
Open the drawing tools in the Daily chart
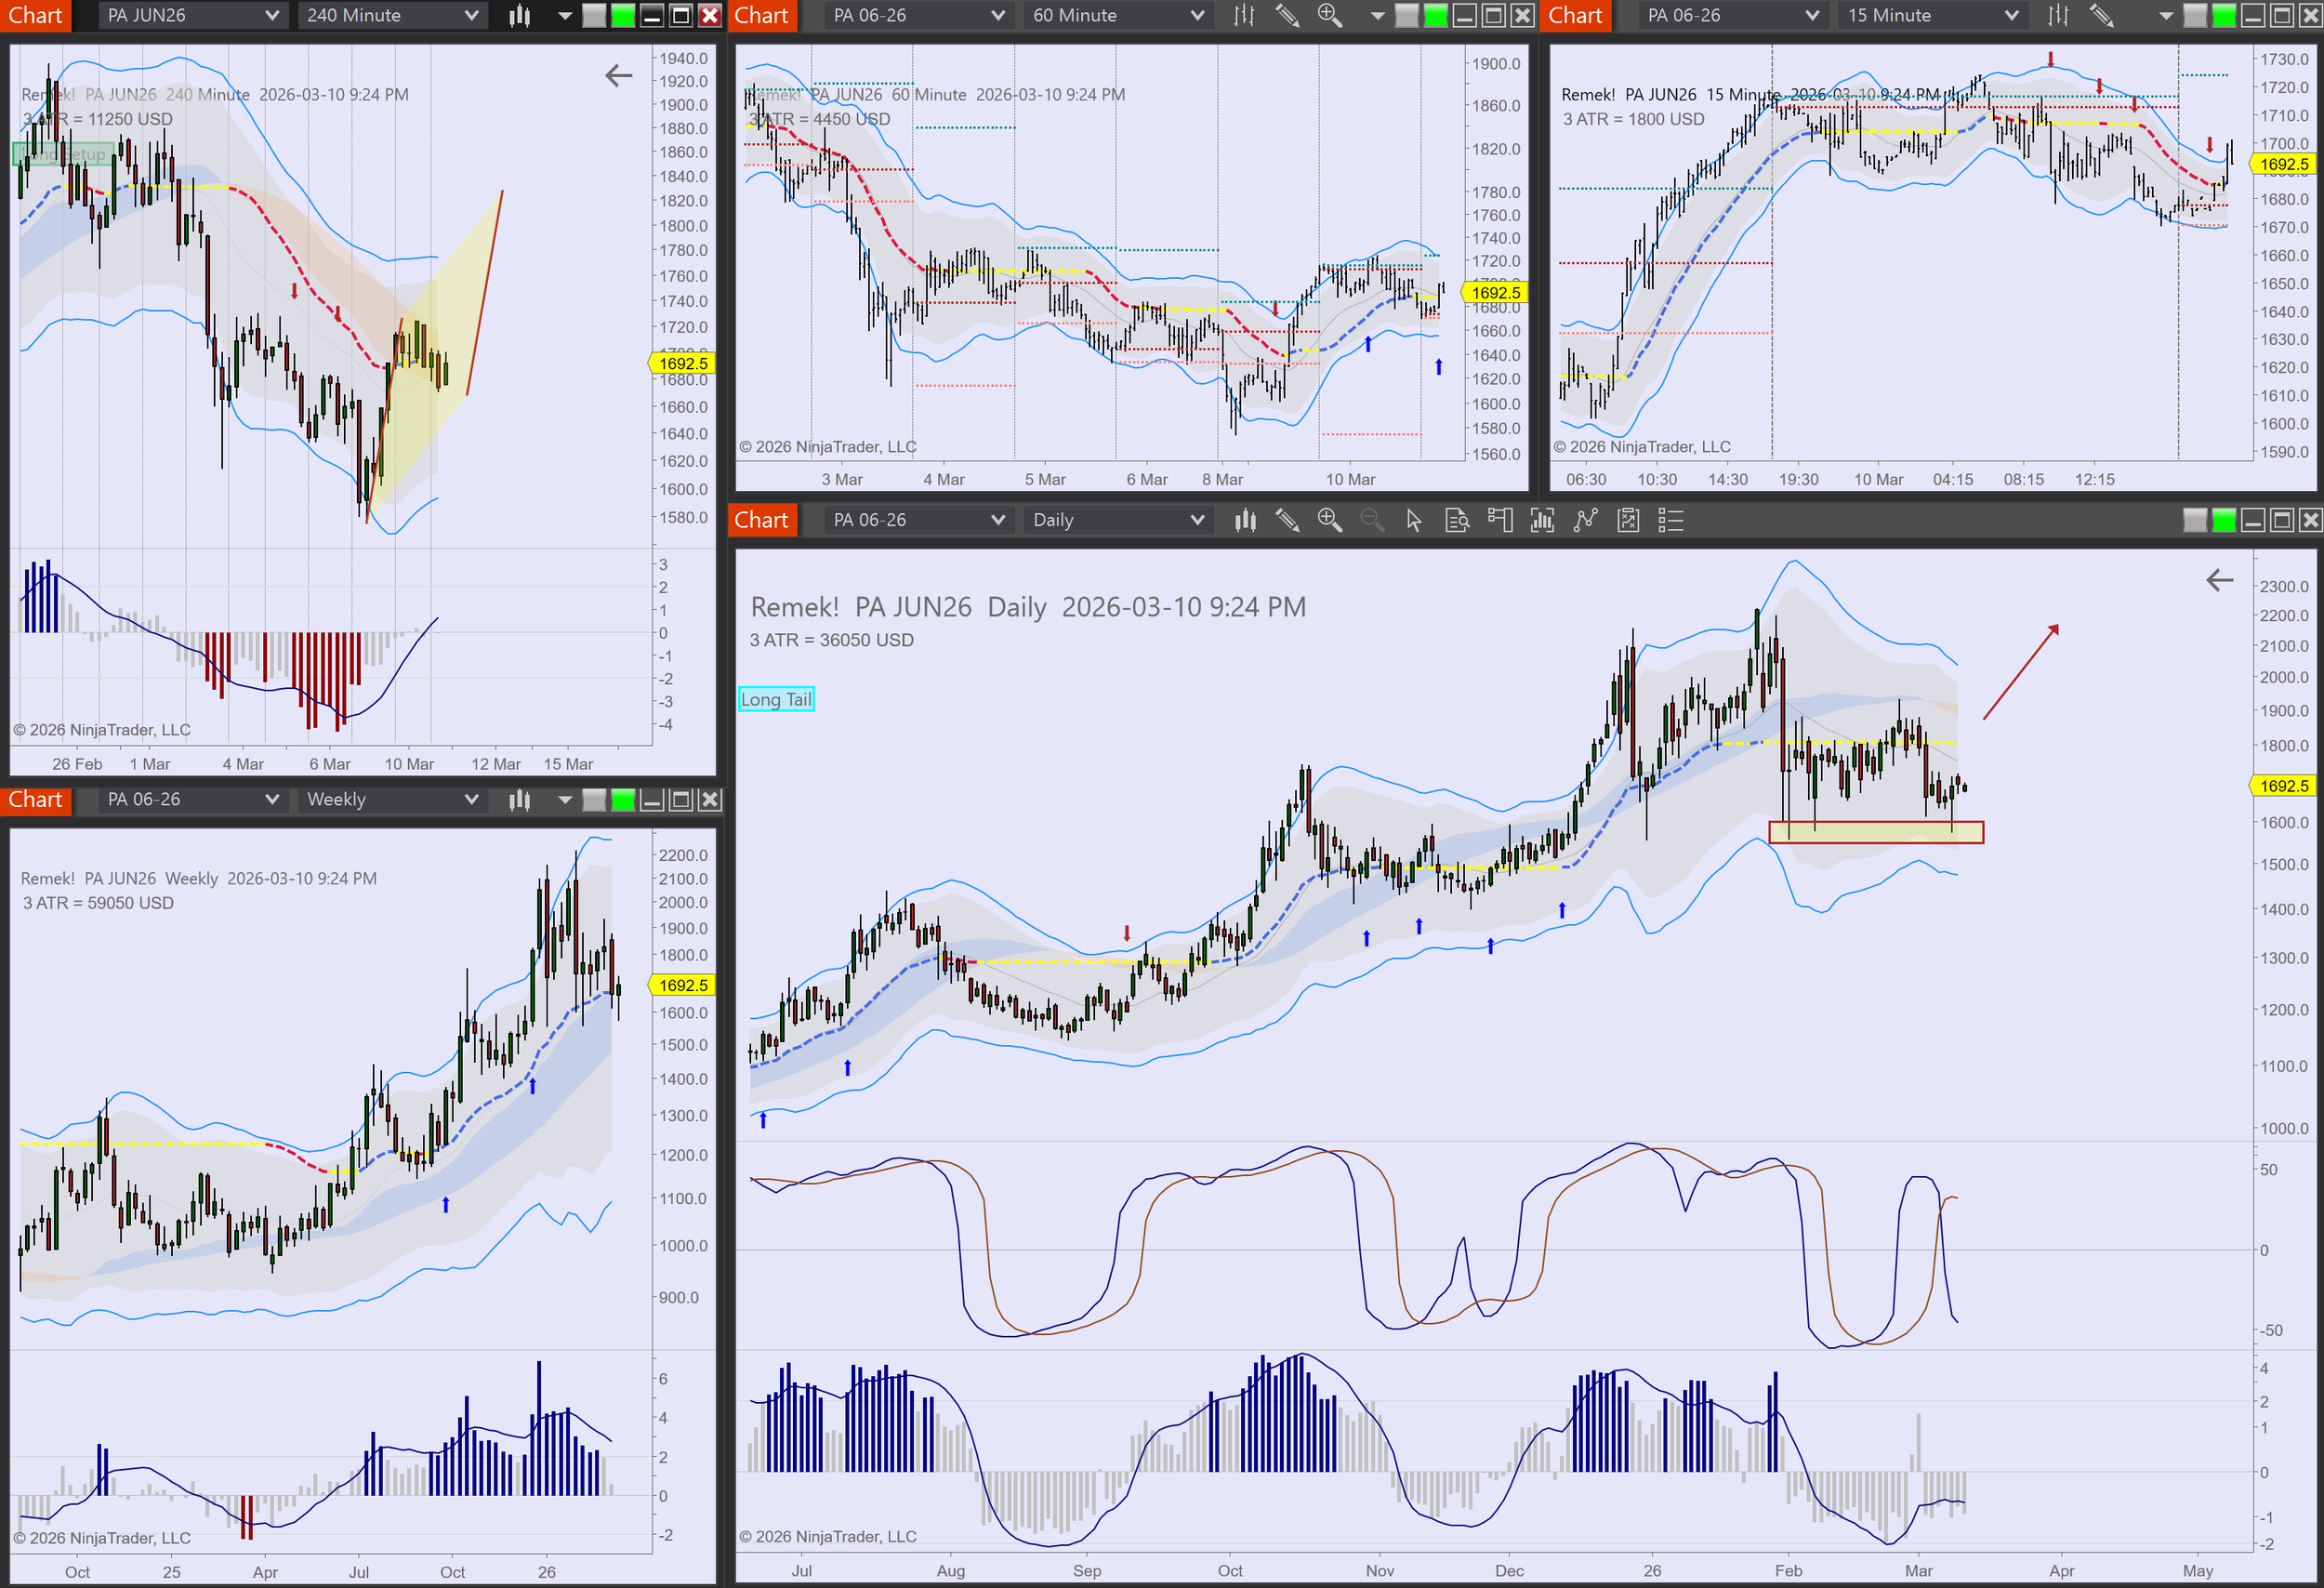point(1287,520)
